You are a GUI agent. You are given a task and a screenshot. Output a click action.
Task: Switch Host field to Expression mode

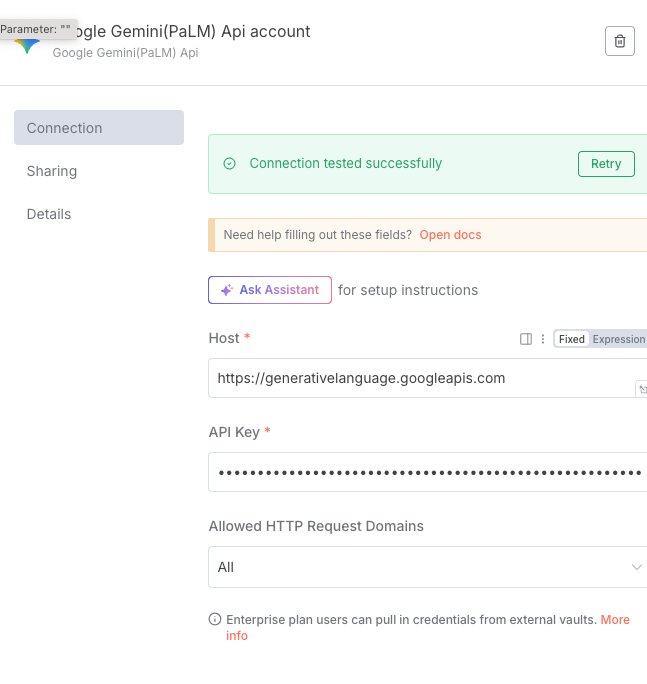coord(619,339)
